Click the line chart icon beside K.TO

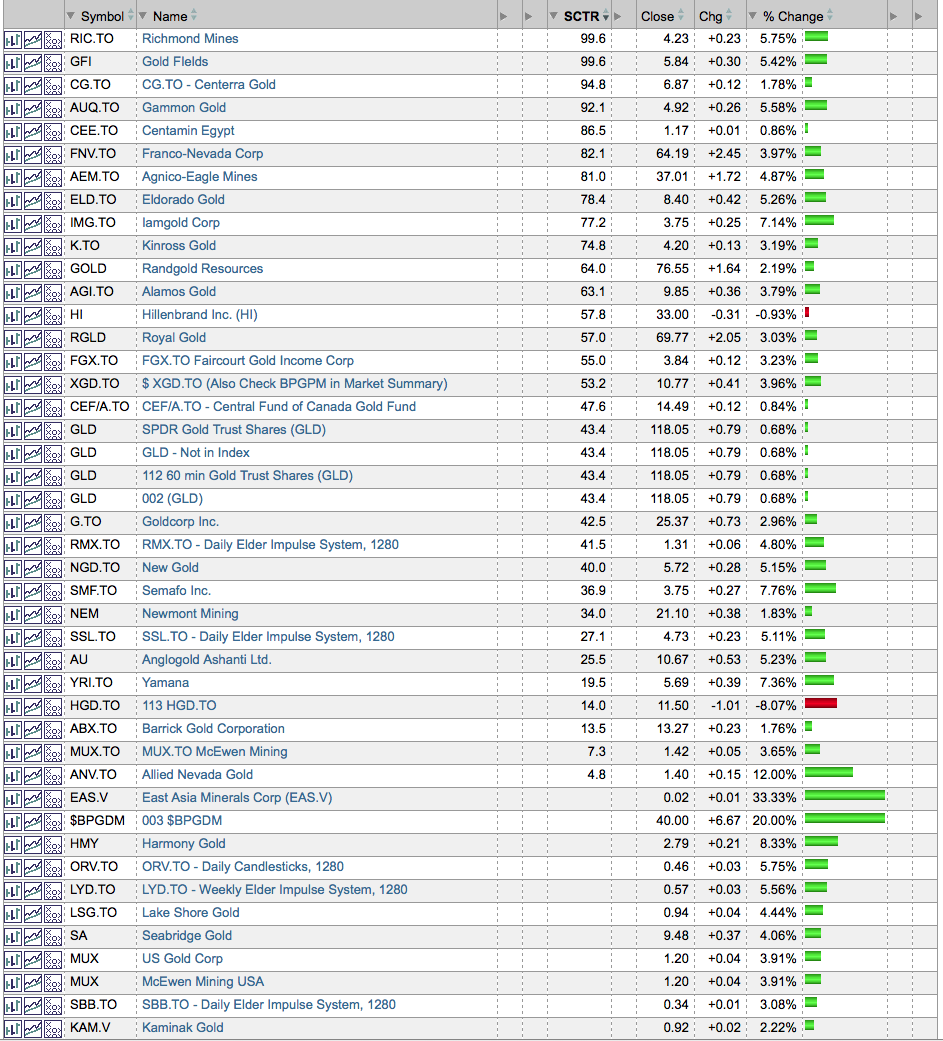click(33, 247)
